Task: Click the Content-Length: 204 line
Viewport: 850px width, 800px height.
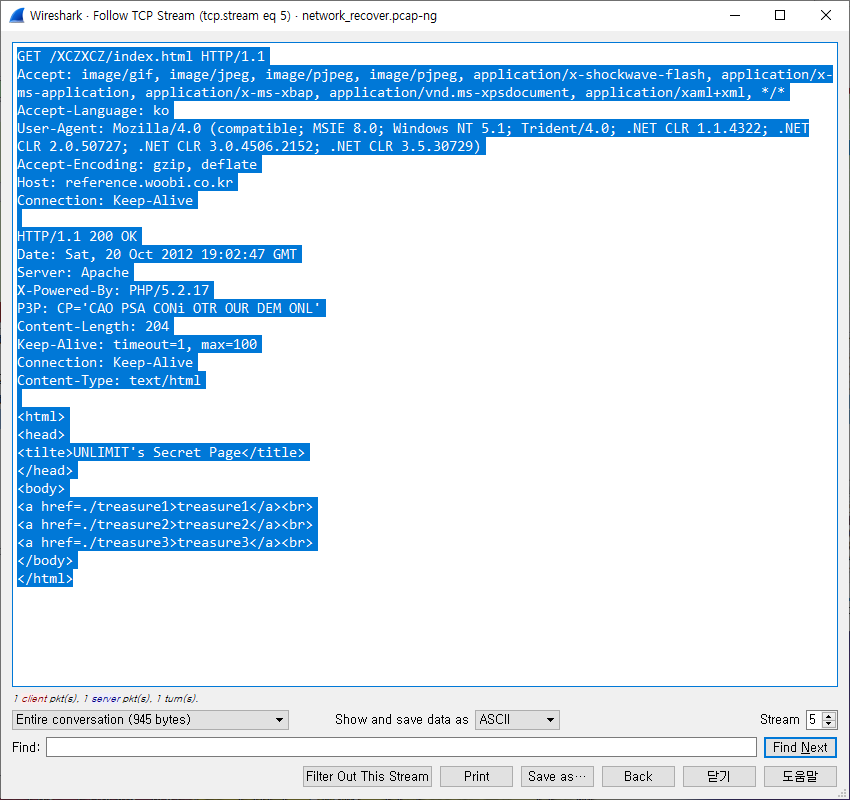Action: (93, 326)
